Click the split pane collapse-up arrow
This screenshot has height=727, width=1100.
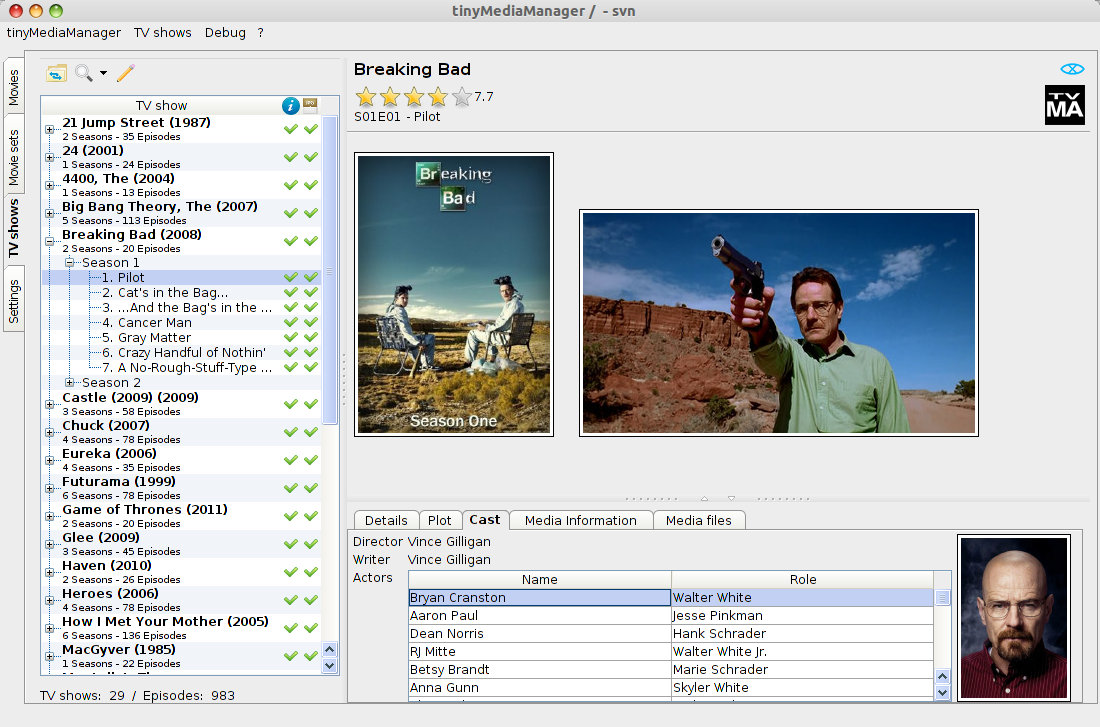coord(704,498)
